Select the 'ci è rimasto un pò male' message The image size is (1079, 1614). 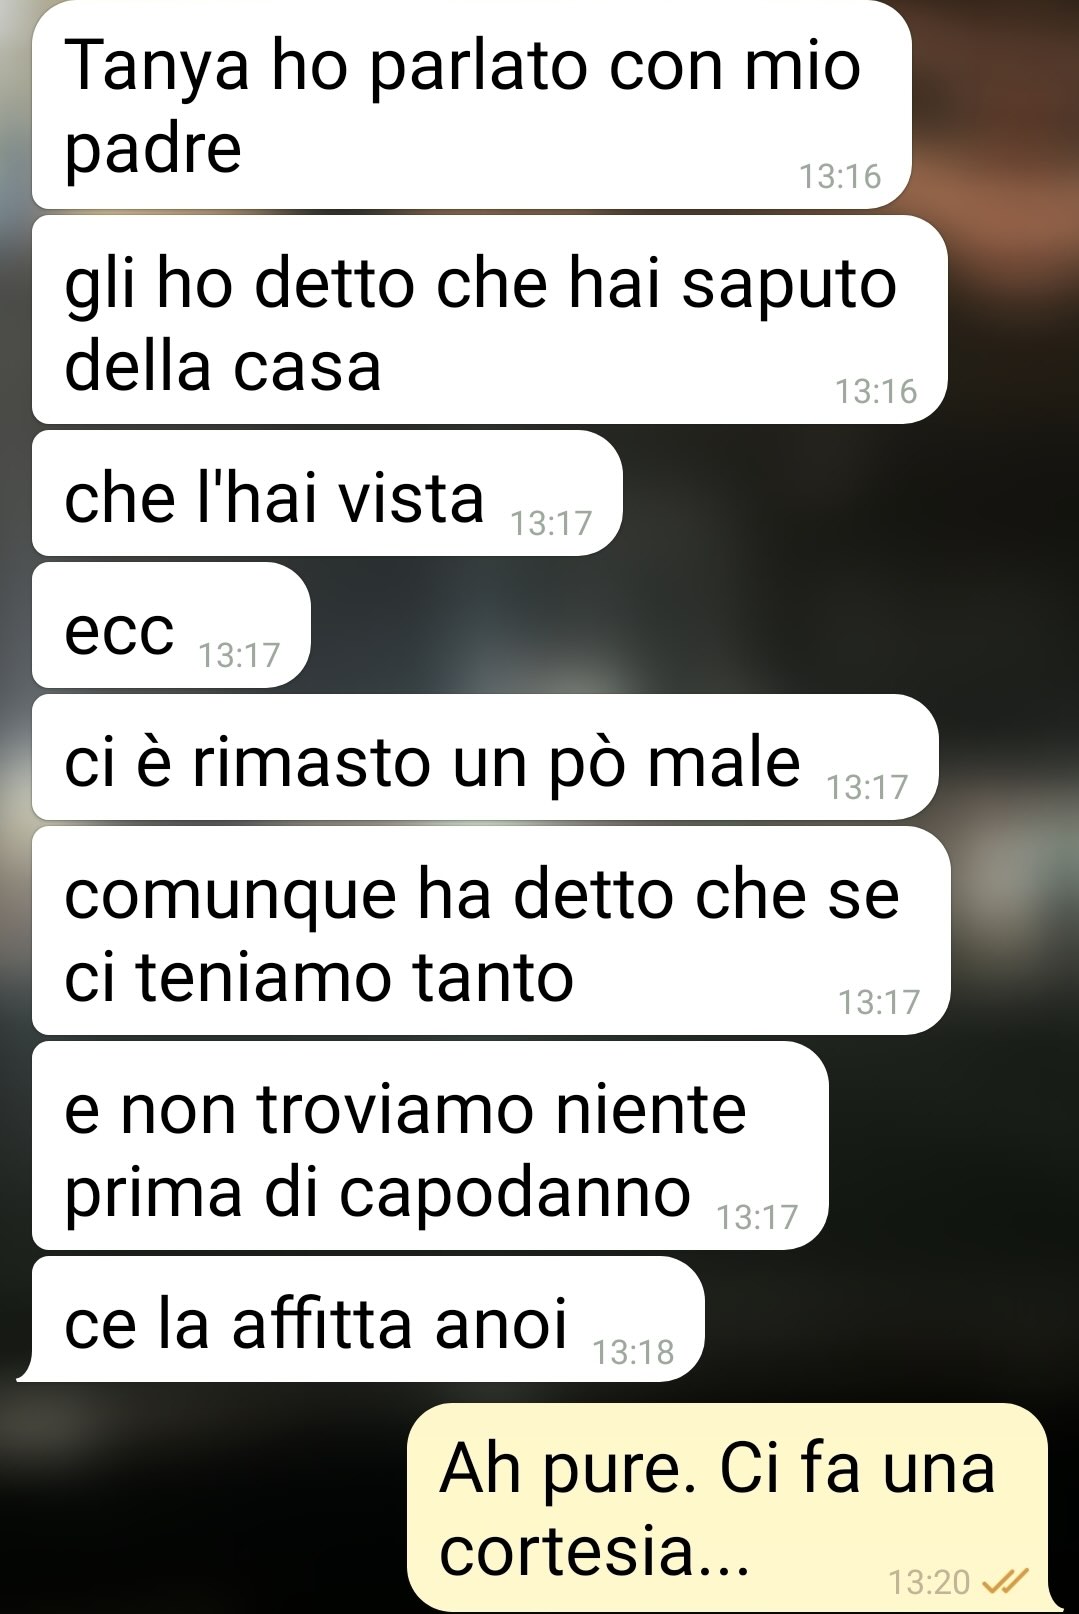pos(485,757)
